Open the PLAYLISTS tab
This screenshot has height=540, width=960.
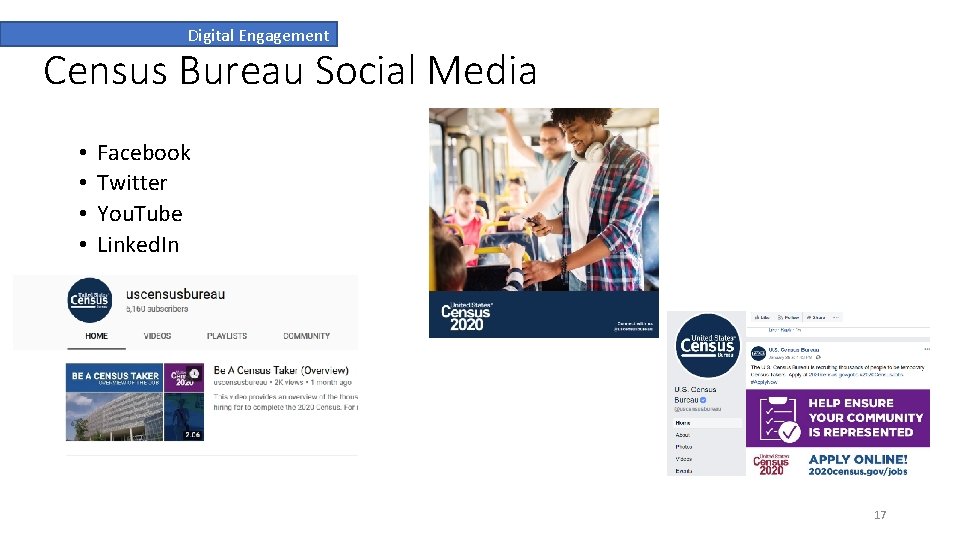point(227,336)
